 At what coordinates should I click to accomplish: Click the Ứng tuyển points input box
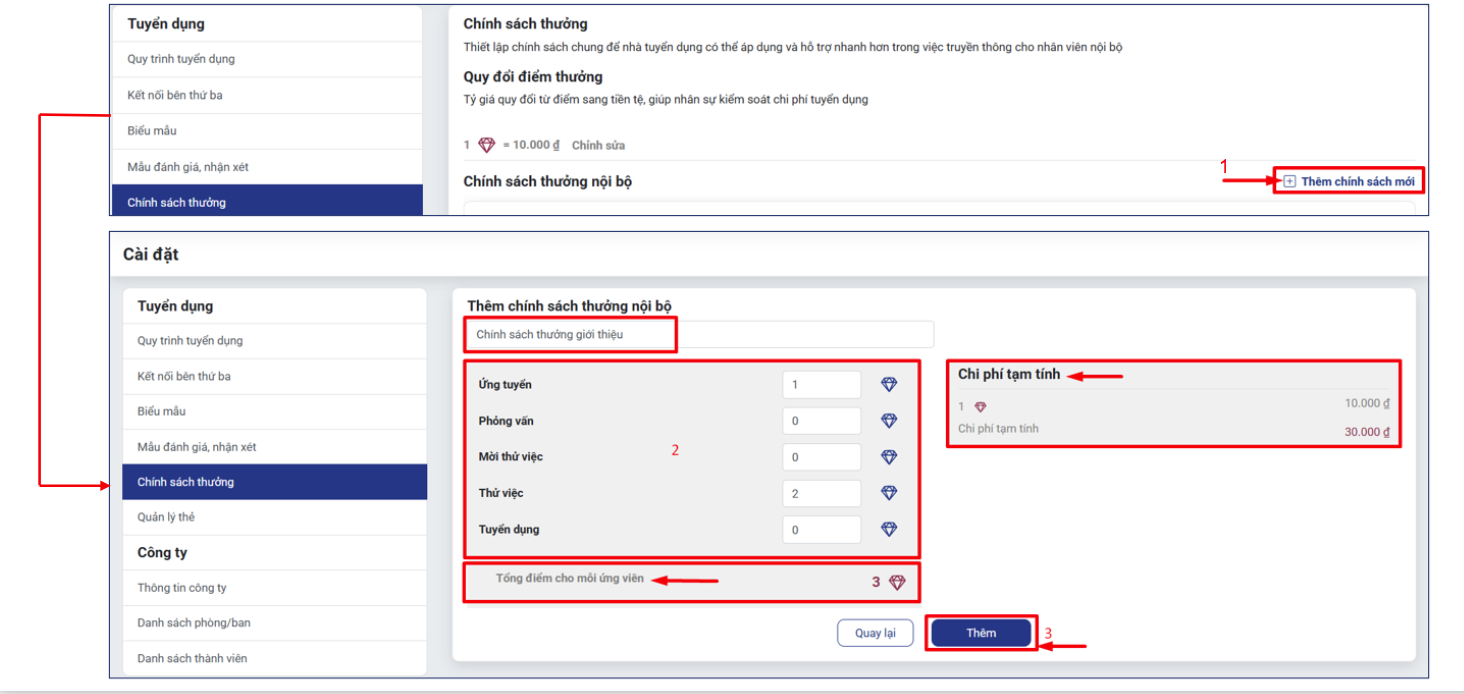tap(821, 385)
